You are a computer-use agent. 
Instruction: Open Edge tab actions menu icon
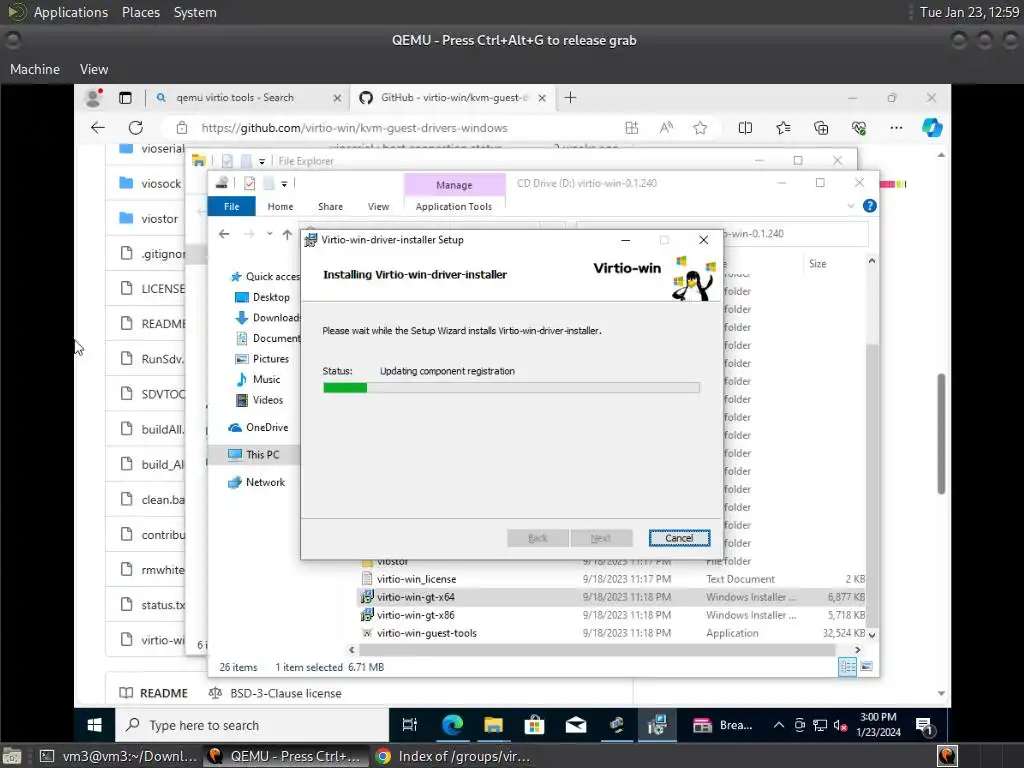click(x=125, y=98)
